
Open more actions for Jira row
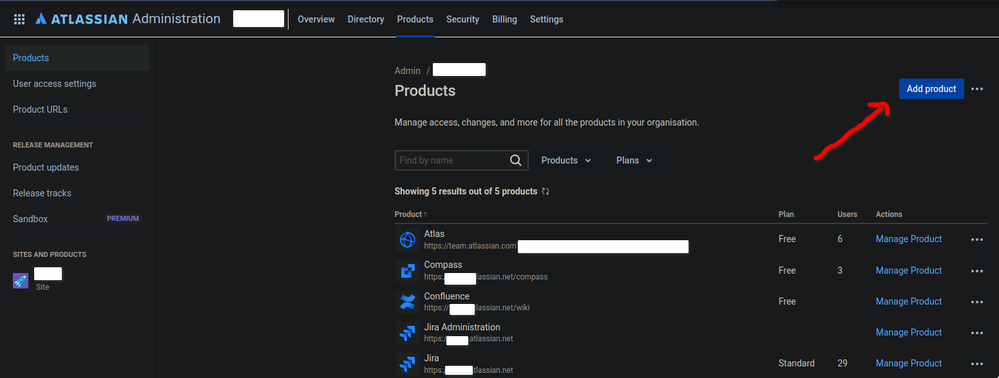coord(977,363)
